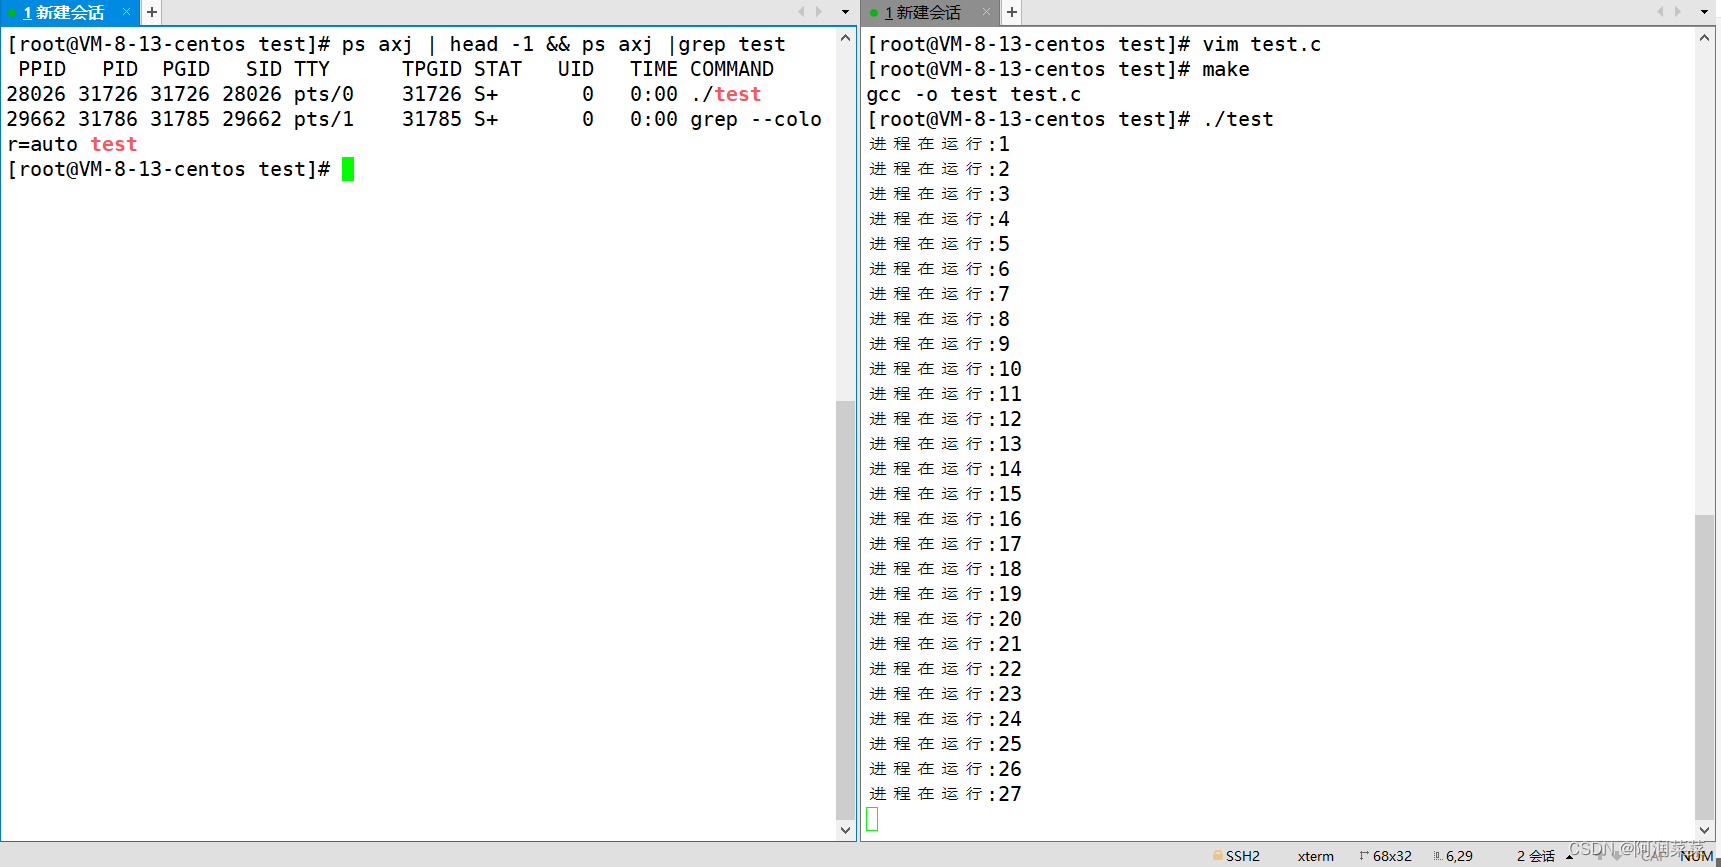Click 'COMMAND' column header in ps output
The width and height of the screenshot is (1721, 867).
732,69
